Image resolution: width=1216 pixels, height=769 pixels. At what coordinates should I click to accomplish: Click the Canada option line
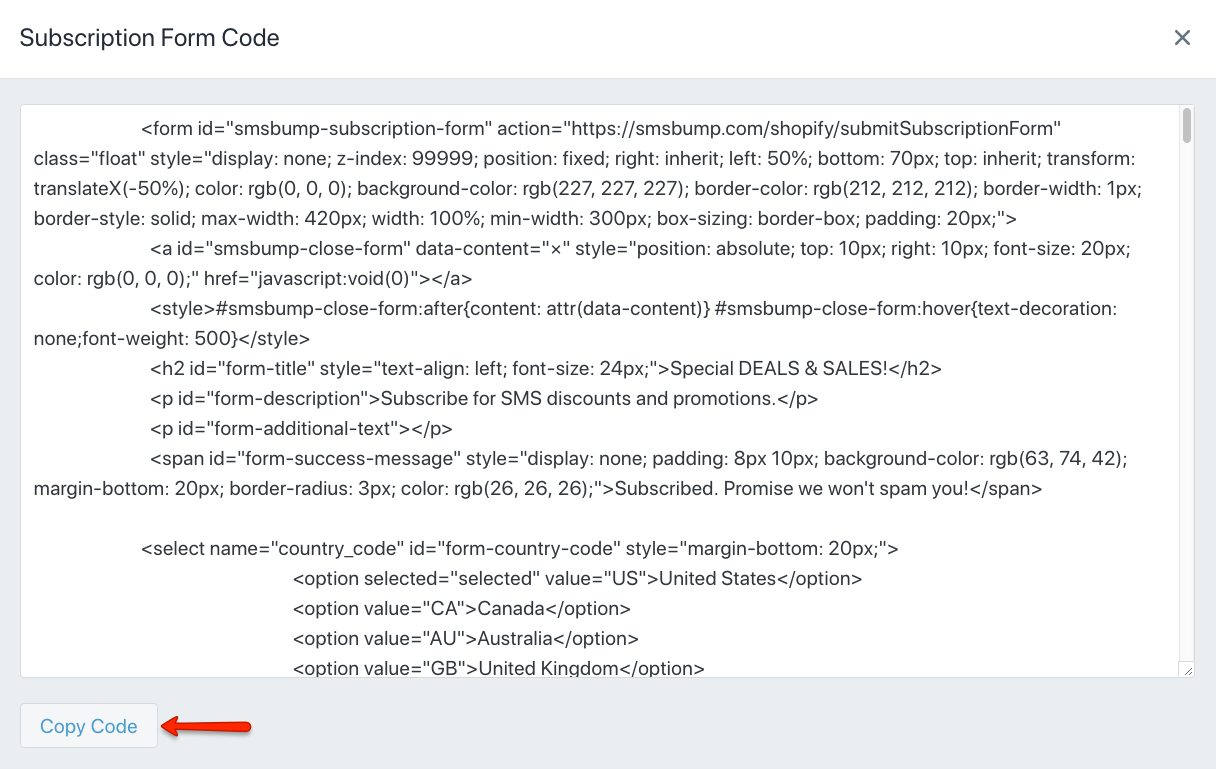[462, 608]
